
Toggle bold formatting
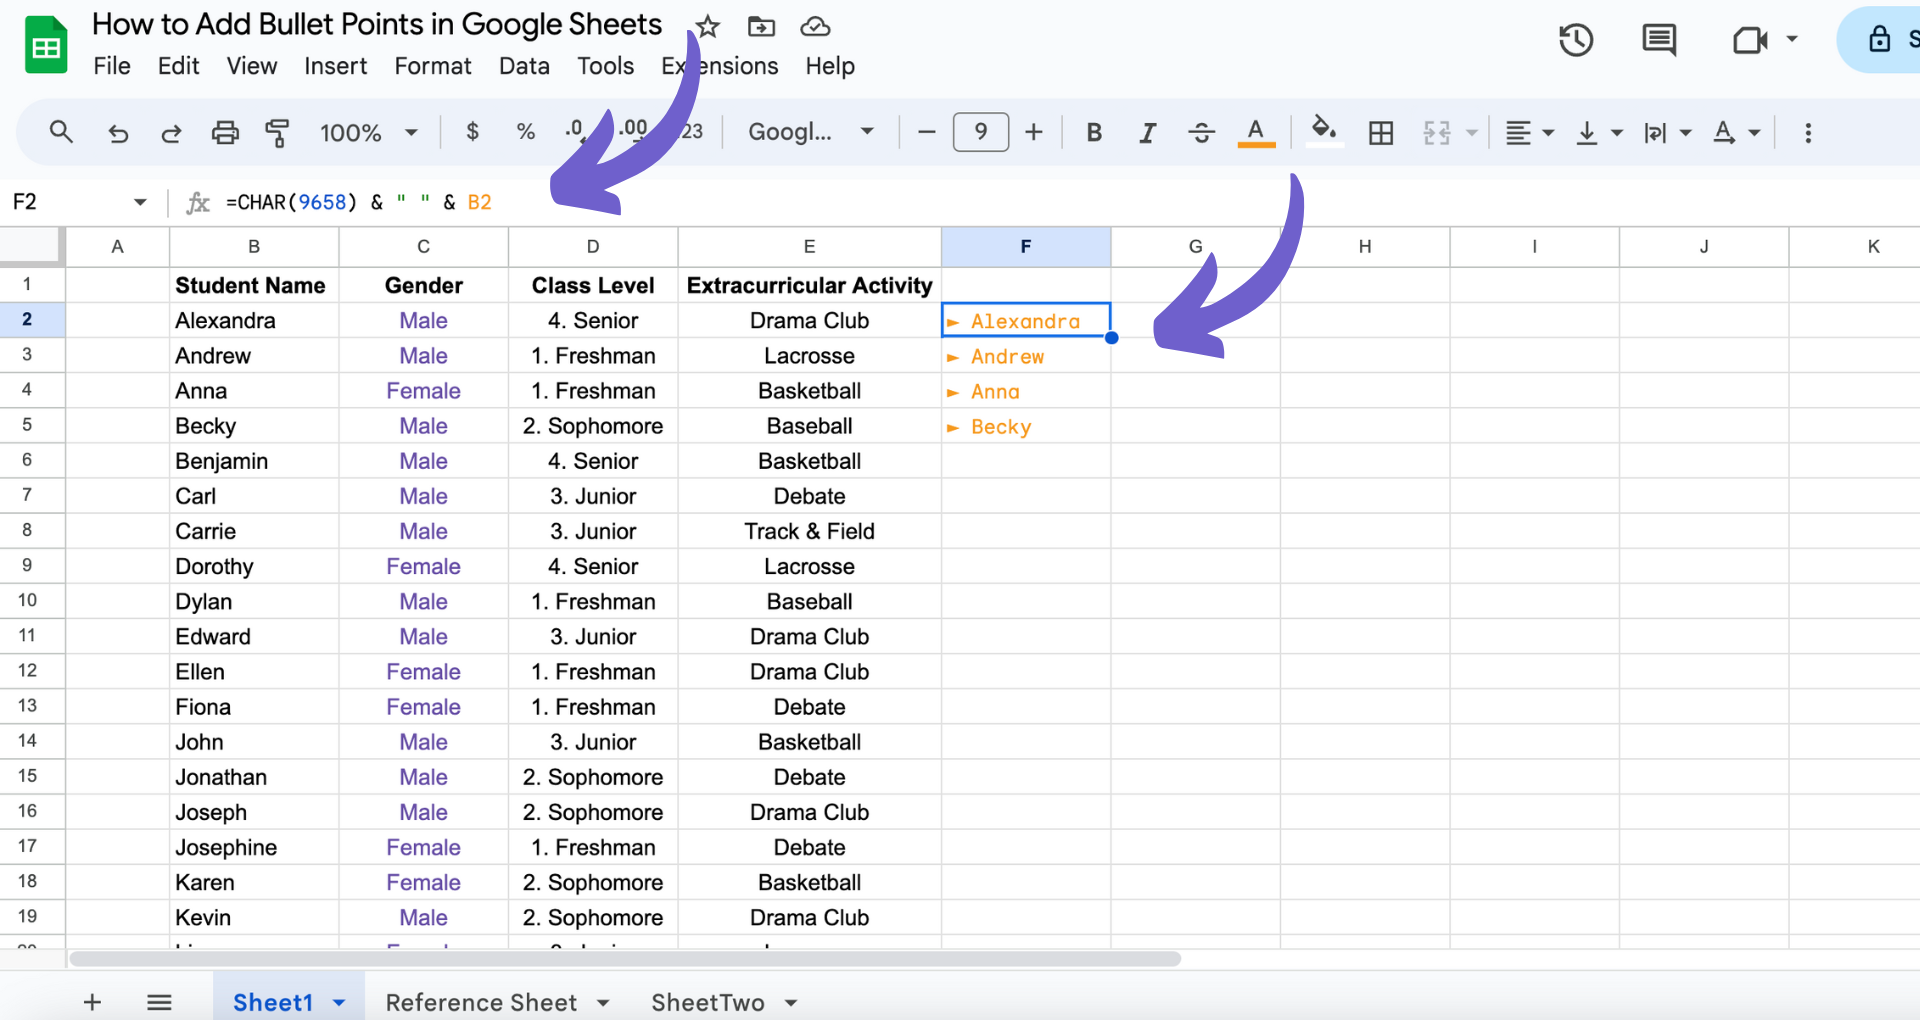tap(1093, 132)
